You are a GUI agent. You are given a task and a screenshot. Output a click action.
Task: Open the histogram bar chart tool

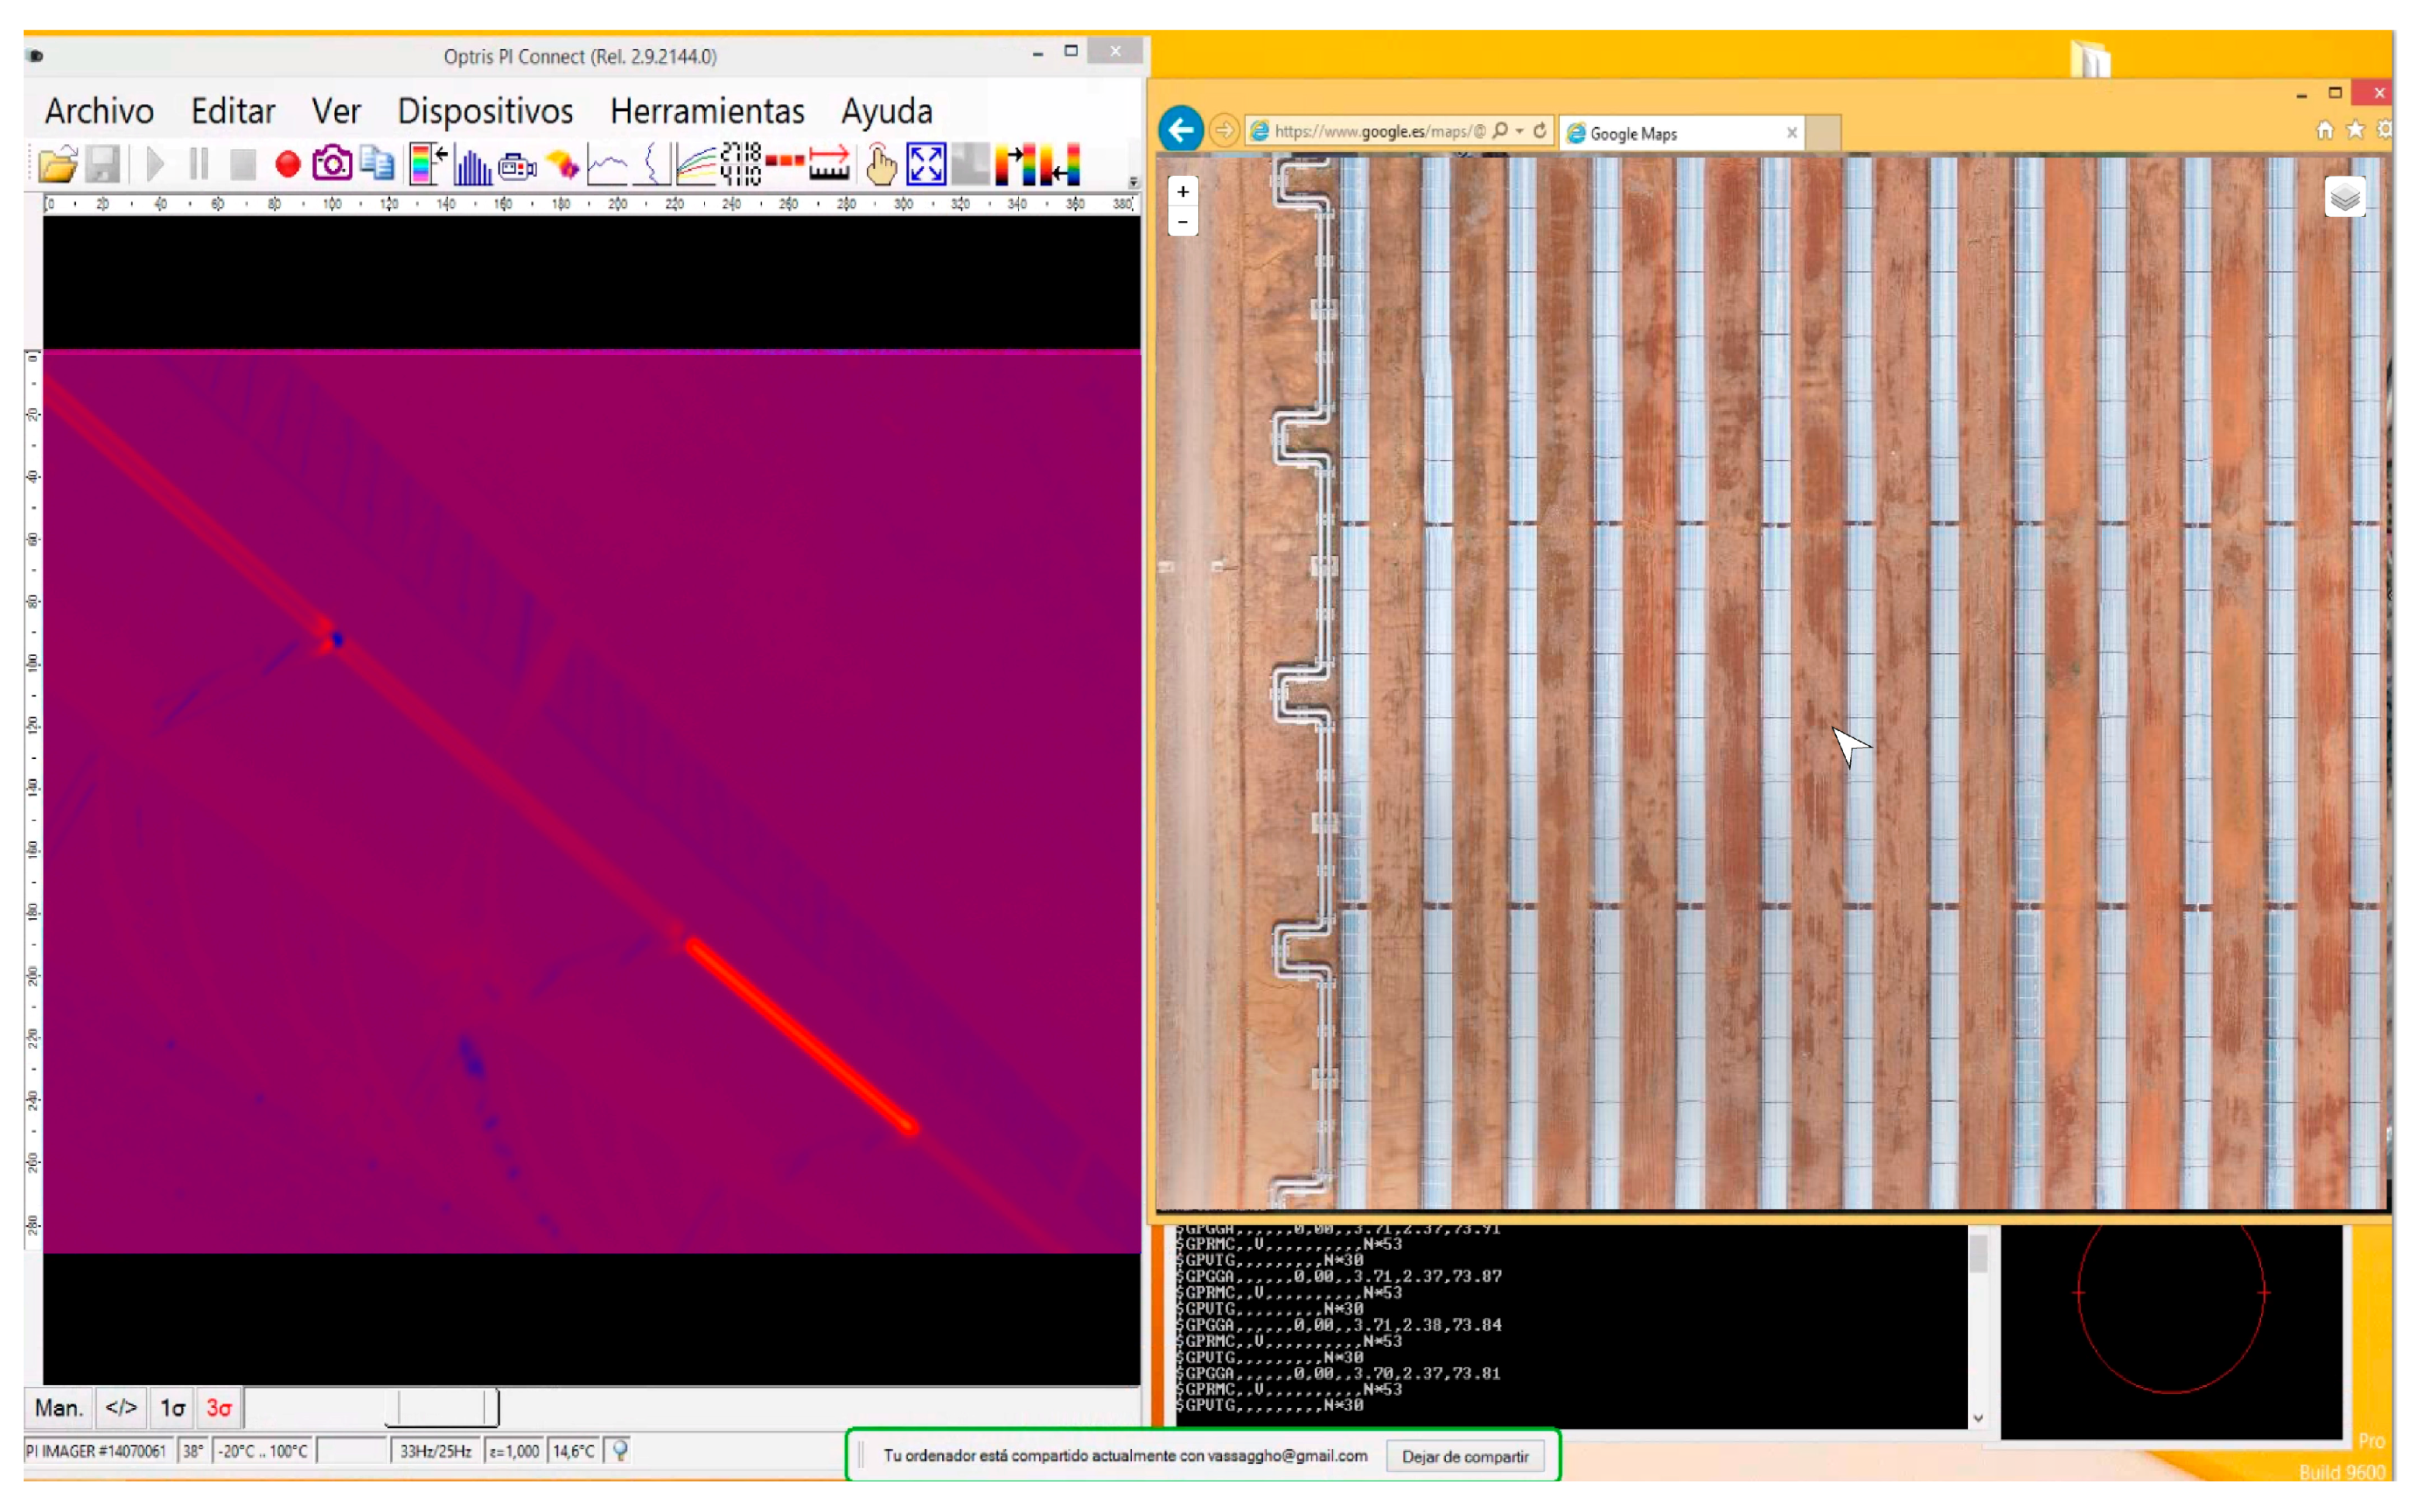click(x=472, y=165)
